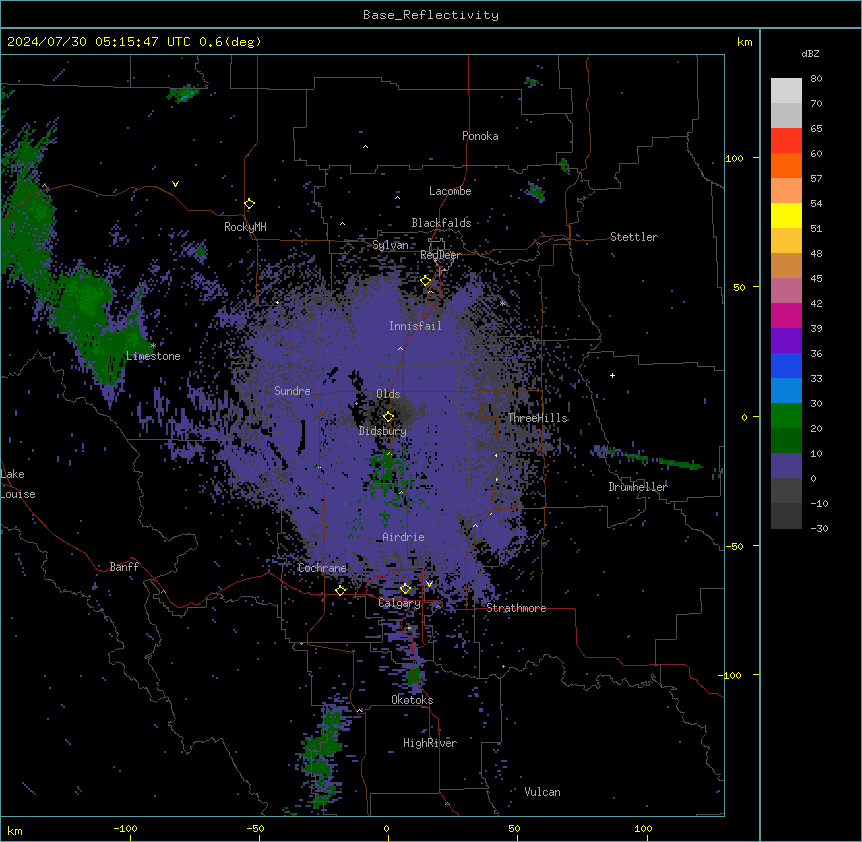The image size is (862, 842).
Task: Click the yellow diamond marker above Calgary label
Action: (405, 589)
